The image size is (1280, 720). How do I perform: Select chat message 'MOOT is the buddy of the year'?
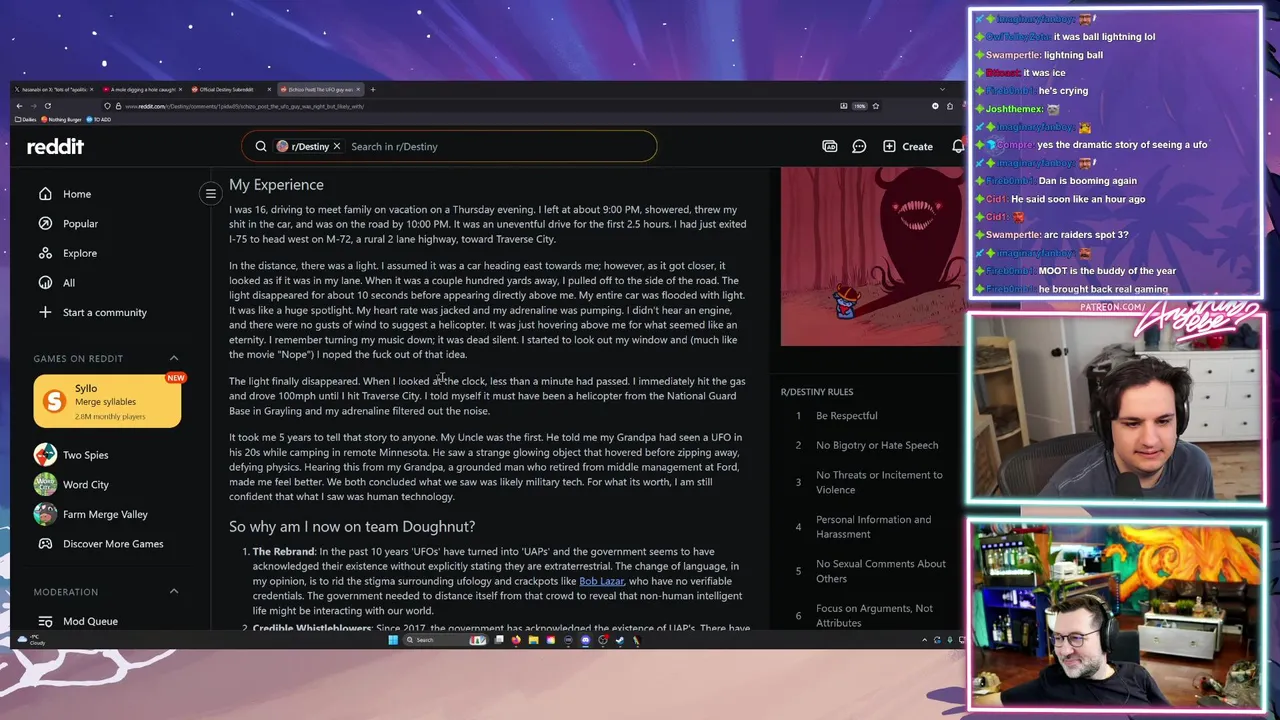pos(1107,271)
